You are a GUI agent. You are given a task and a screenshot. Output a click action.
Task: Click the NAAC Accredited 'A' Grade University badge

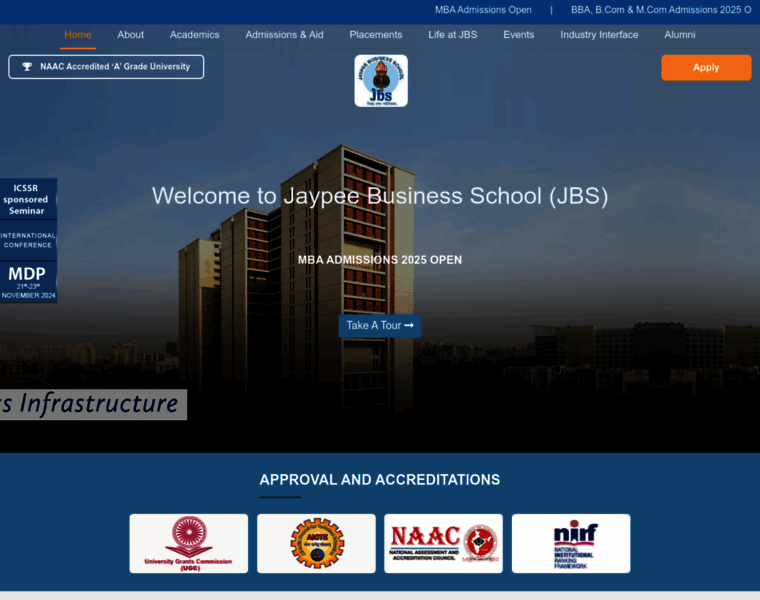(106, 67)
